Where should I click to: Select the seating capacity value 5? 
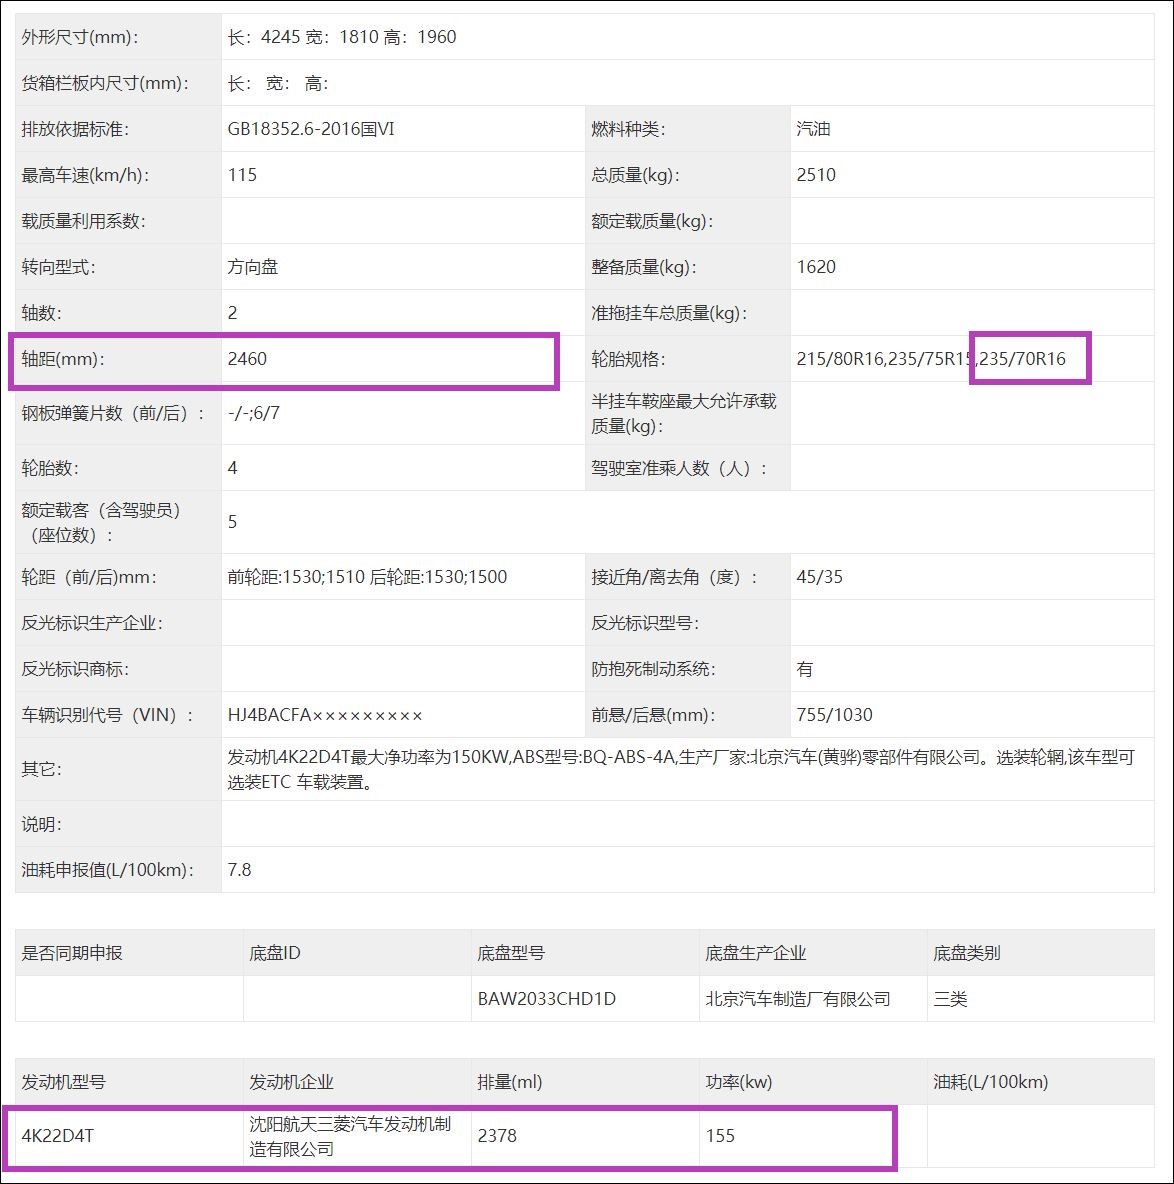pyautogui.click(x=231, y=521)
